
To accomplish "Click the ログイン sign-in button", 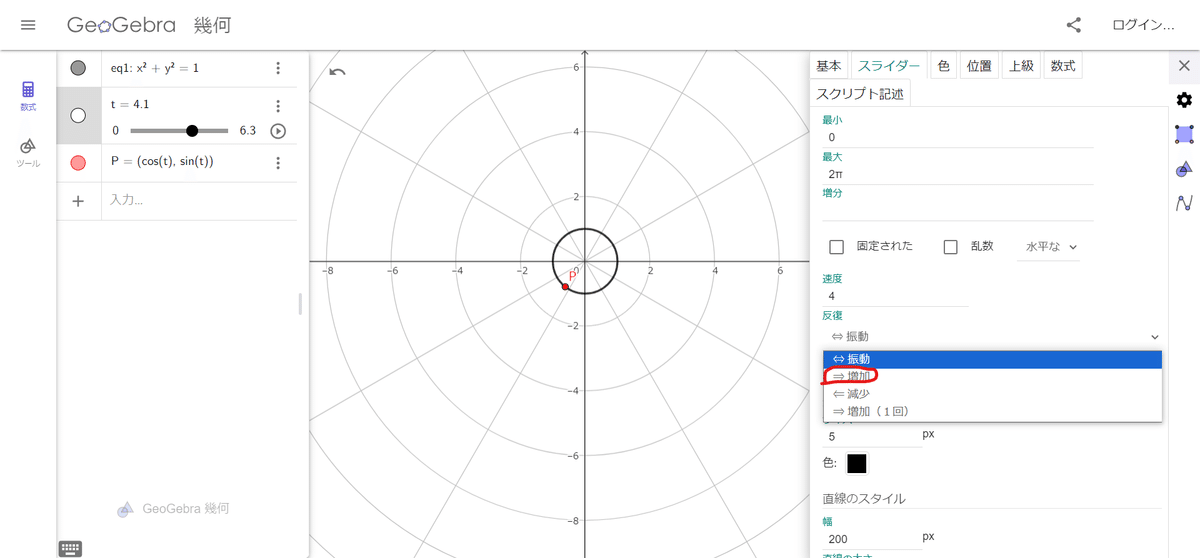I will click(x=1143, y=25).
